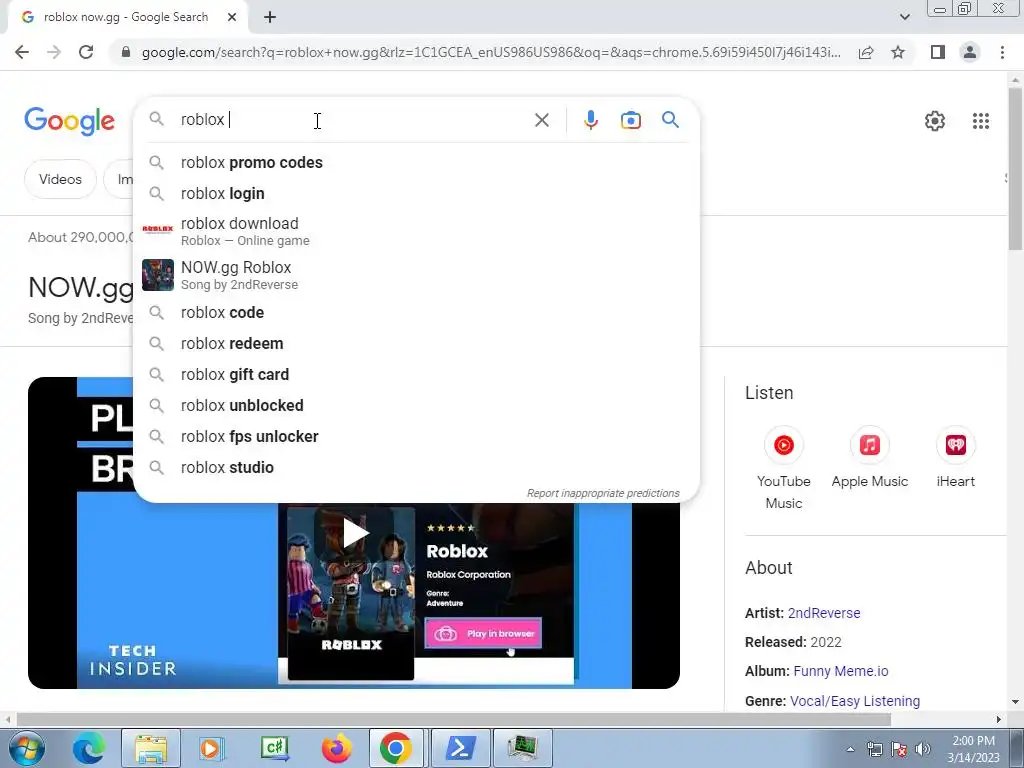Show hidden system tray icons
Screen dimensions: 1024x768
click(x=850, y=749)
